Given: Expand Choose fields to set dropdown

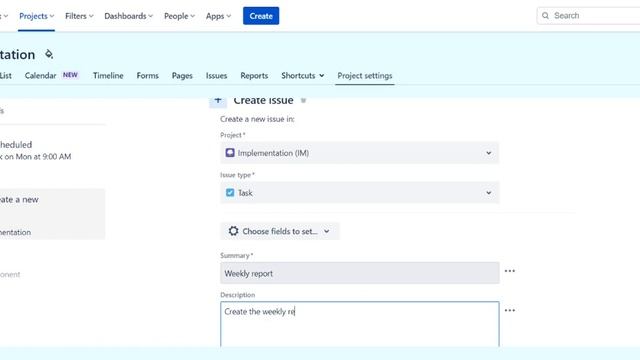Looking at the screenshot, I should [x=280, y=231].
